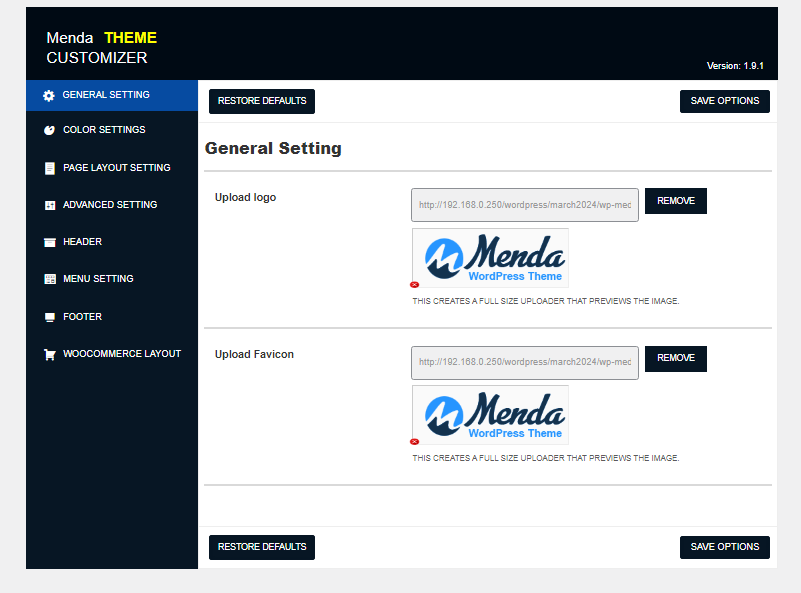Open Advanced Setting via its sidebar icon

point(49,205)
